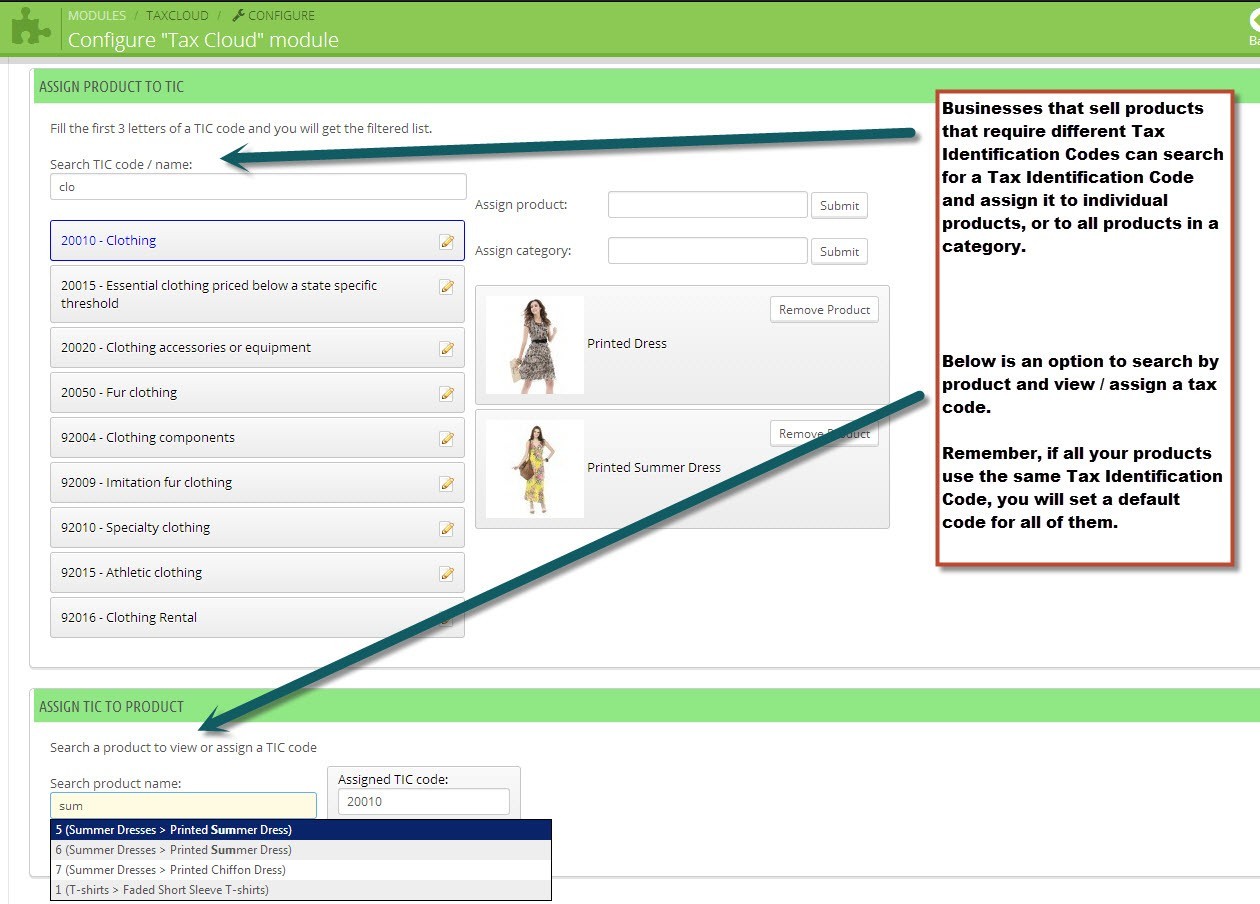Remove the Printed Summer Dress product
The image size is (1260, 904).
(x=825, y=434)
